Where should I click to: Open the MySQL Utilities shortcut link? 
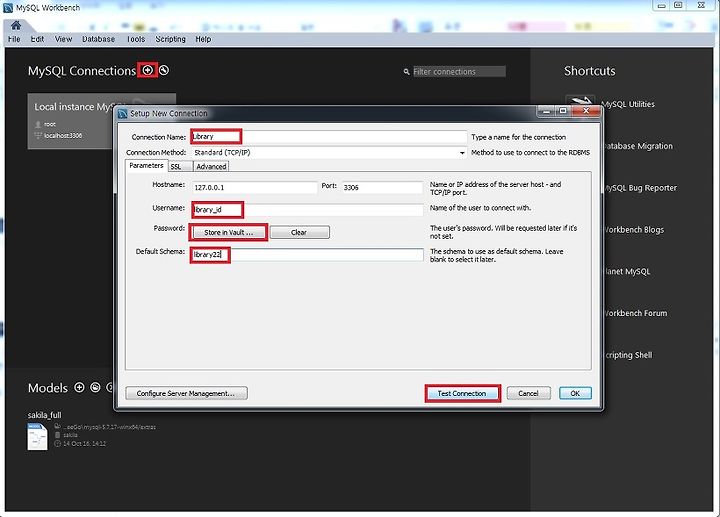(629, 104)
